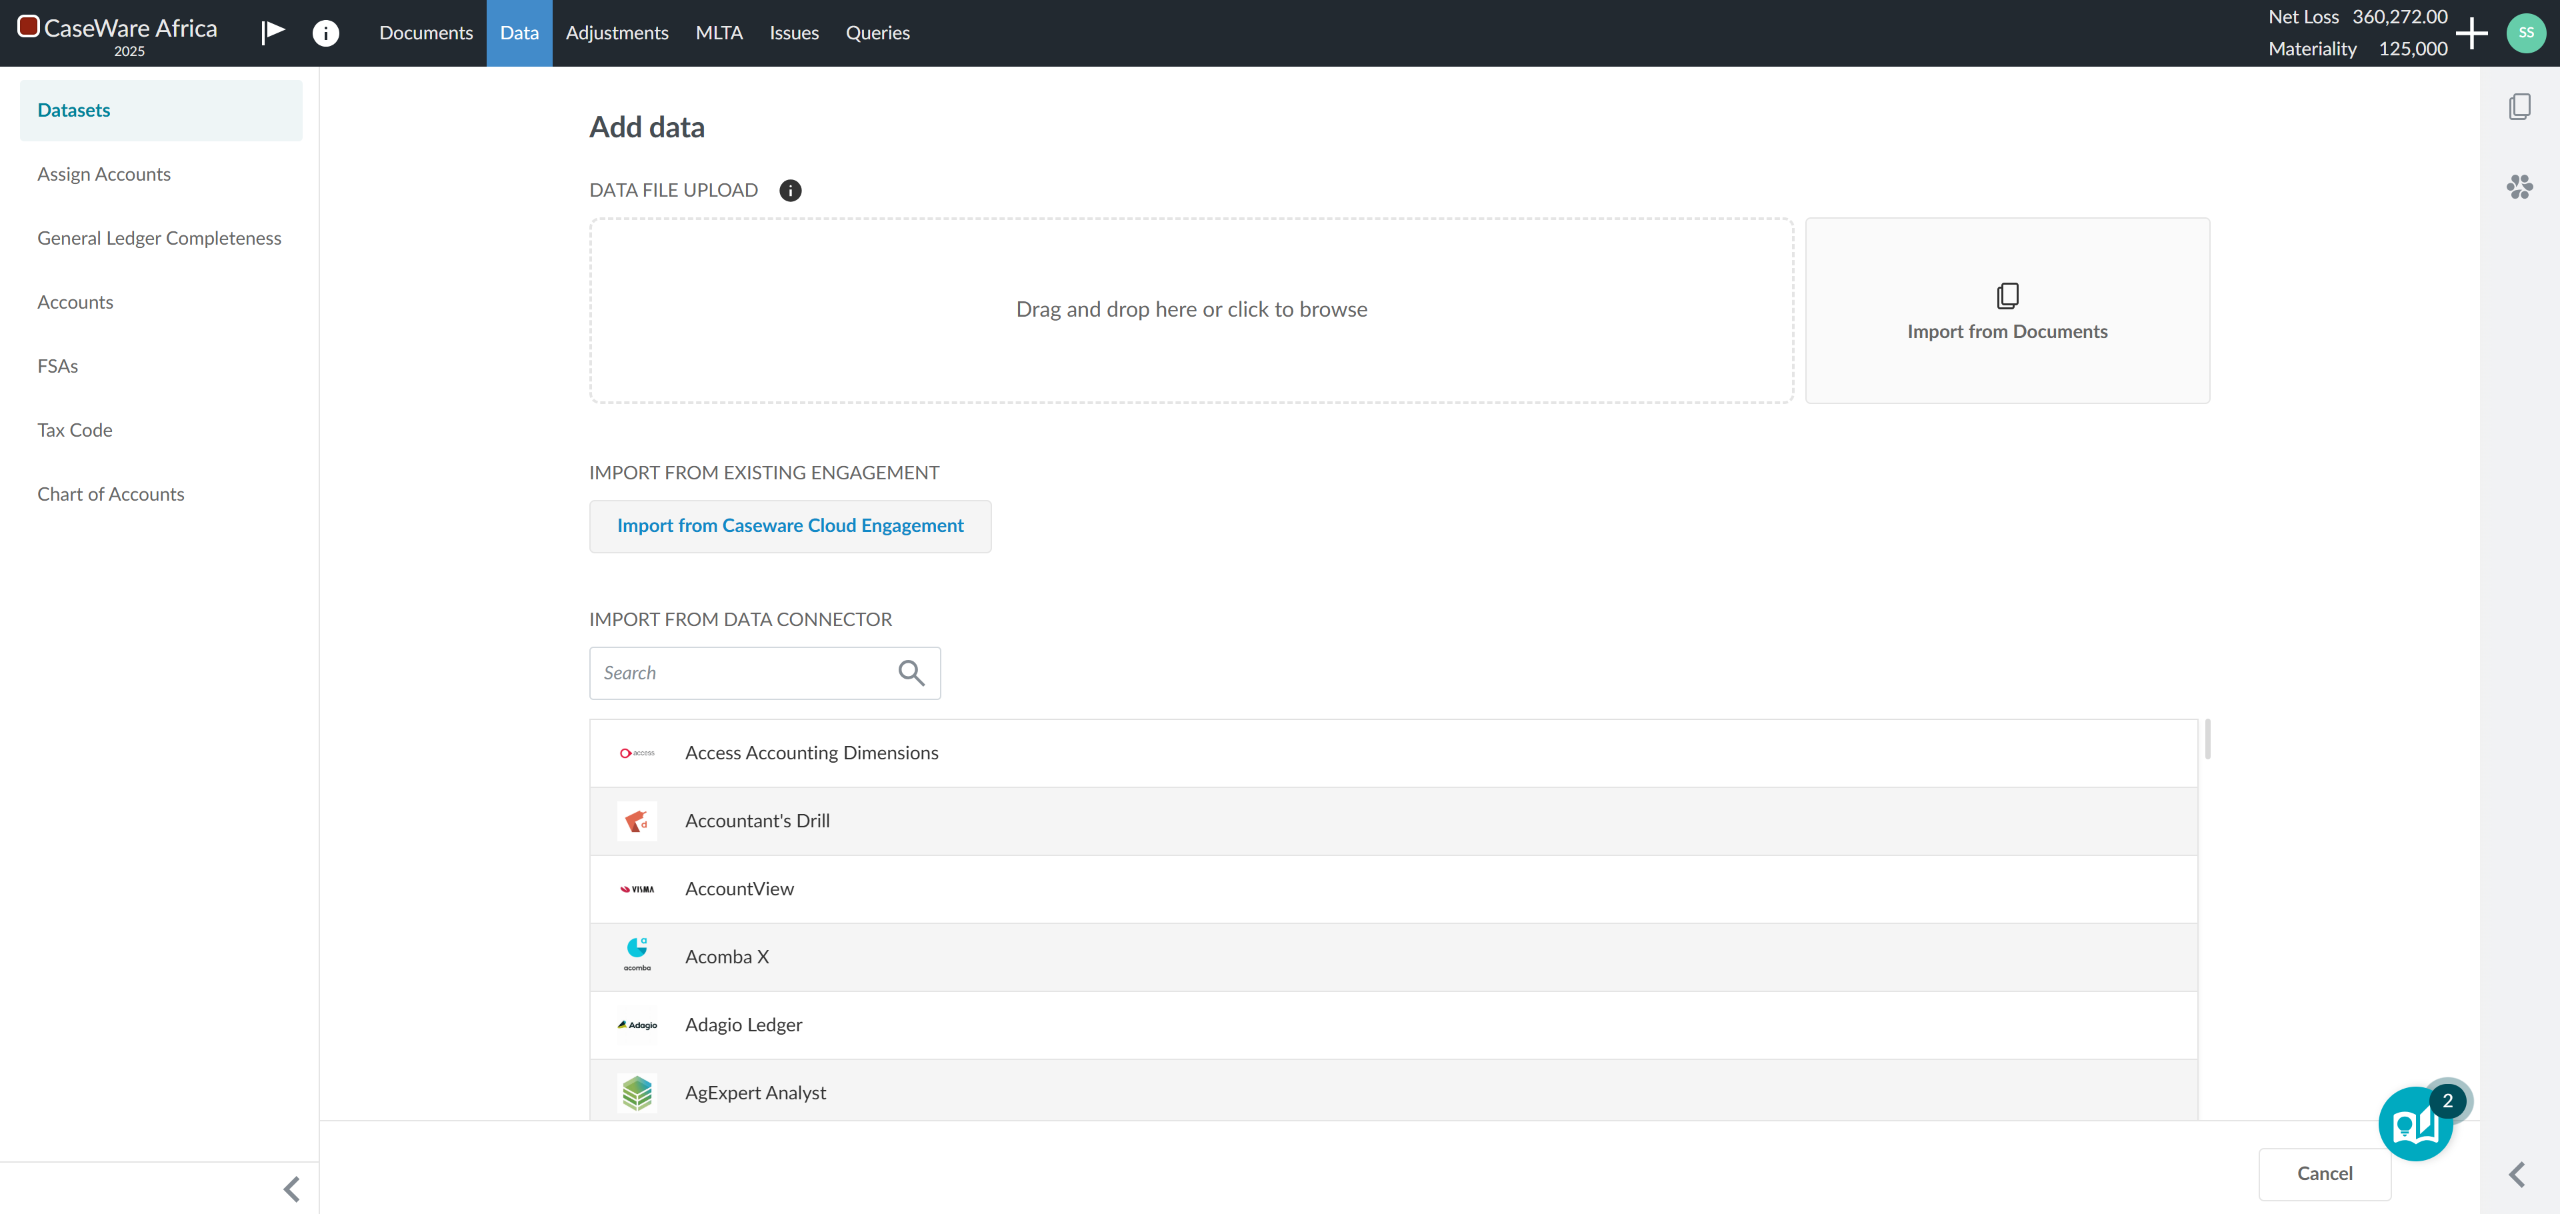The height and width of the screenshot is (1214, 2560).
Task: Click the cluster dots icon in the right sidebar
Action: tap(2519, 187)
